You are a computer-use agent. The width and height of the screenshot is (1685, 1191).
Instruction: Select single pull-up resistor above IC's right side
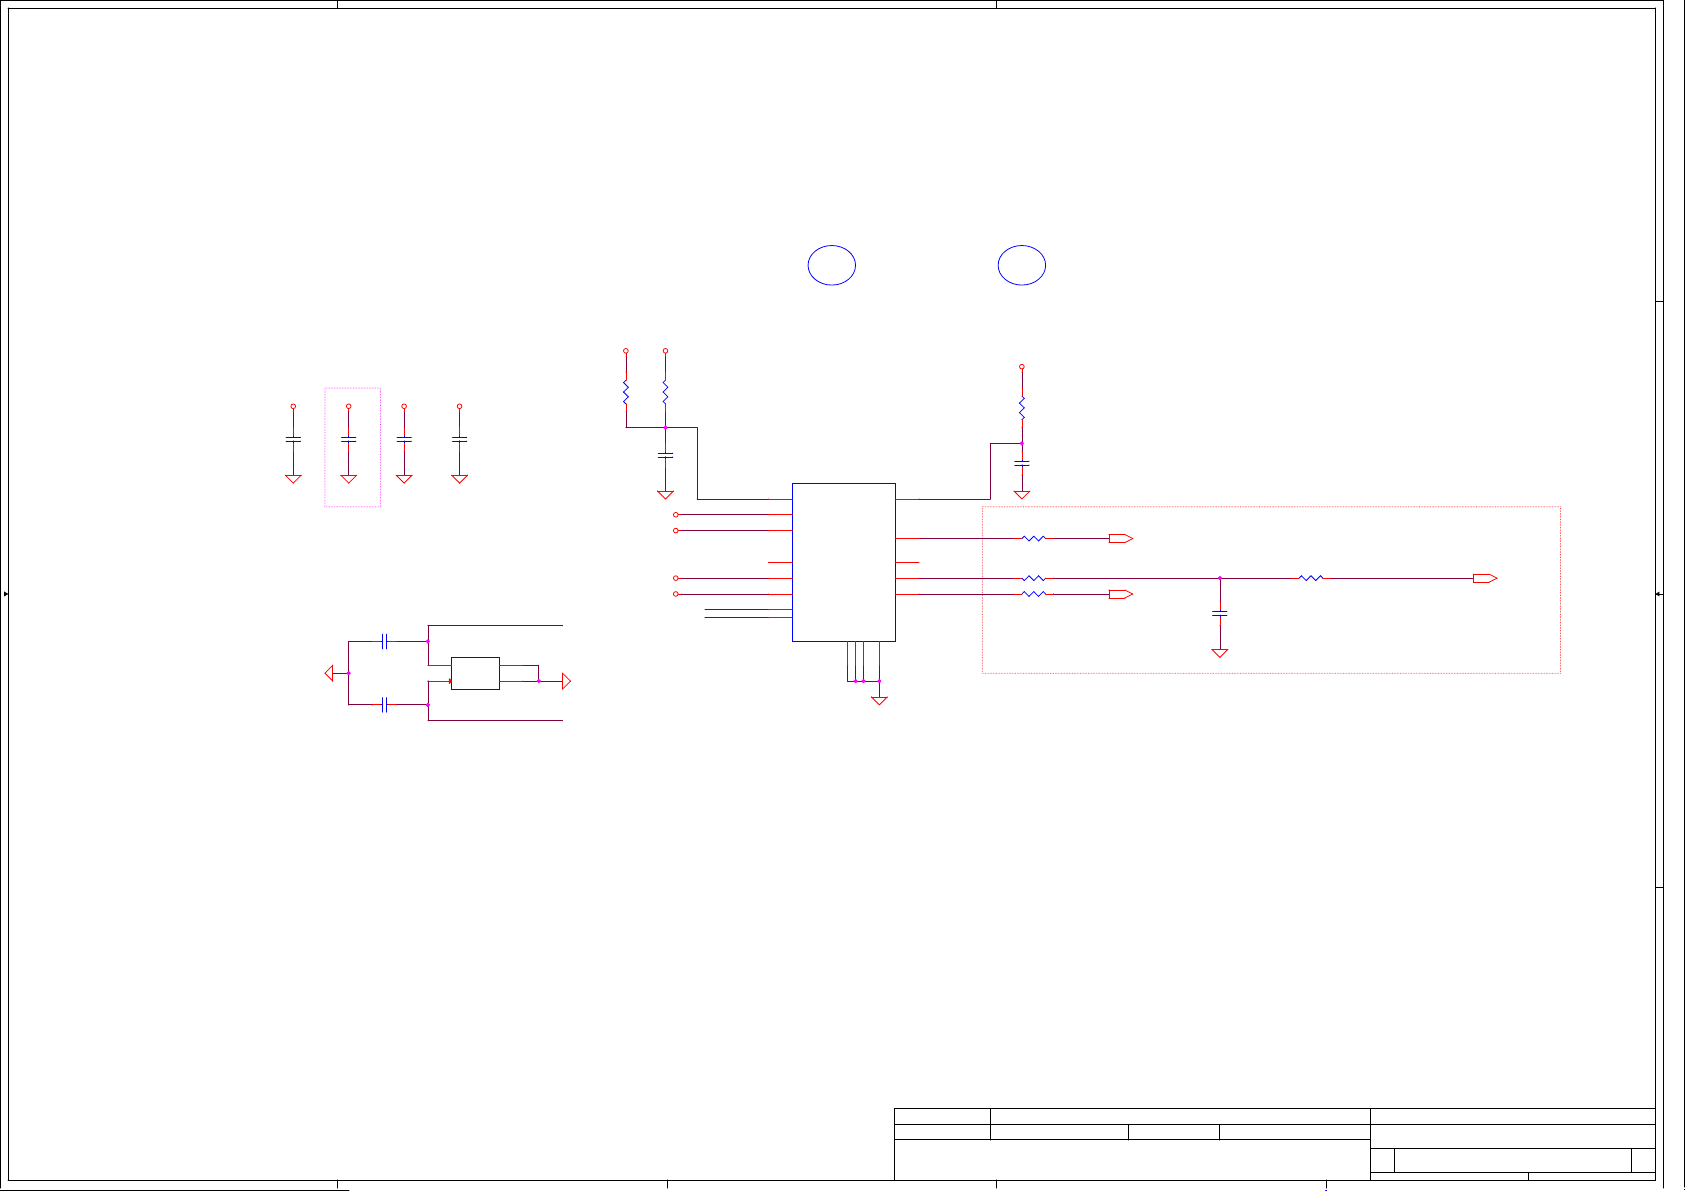tap(1022, 408)
